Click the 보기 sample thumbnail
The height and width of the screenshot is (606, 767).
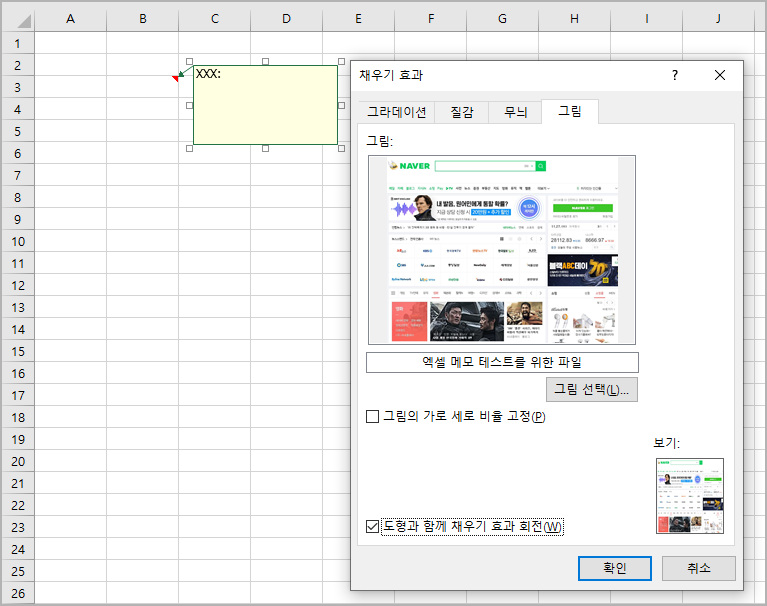(690, 495)
